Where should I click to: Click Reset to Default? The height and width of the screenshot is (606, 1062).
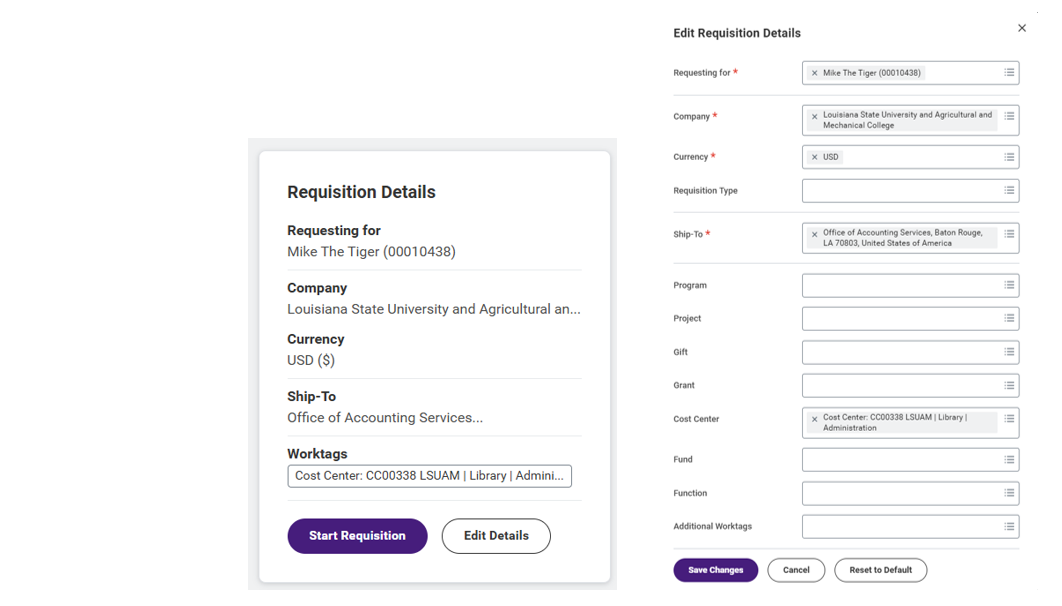click(880, 570)
